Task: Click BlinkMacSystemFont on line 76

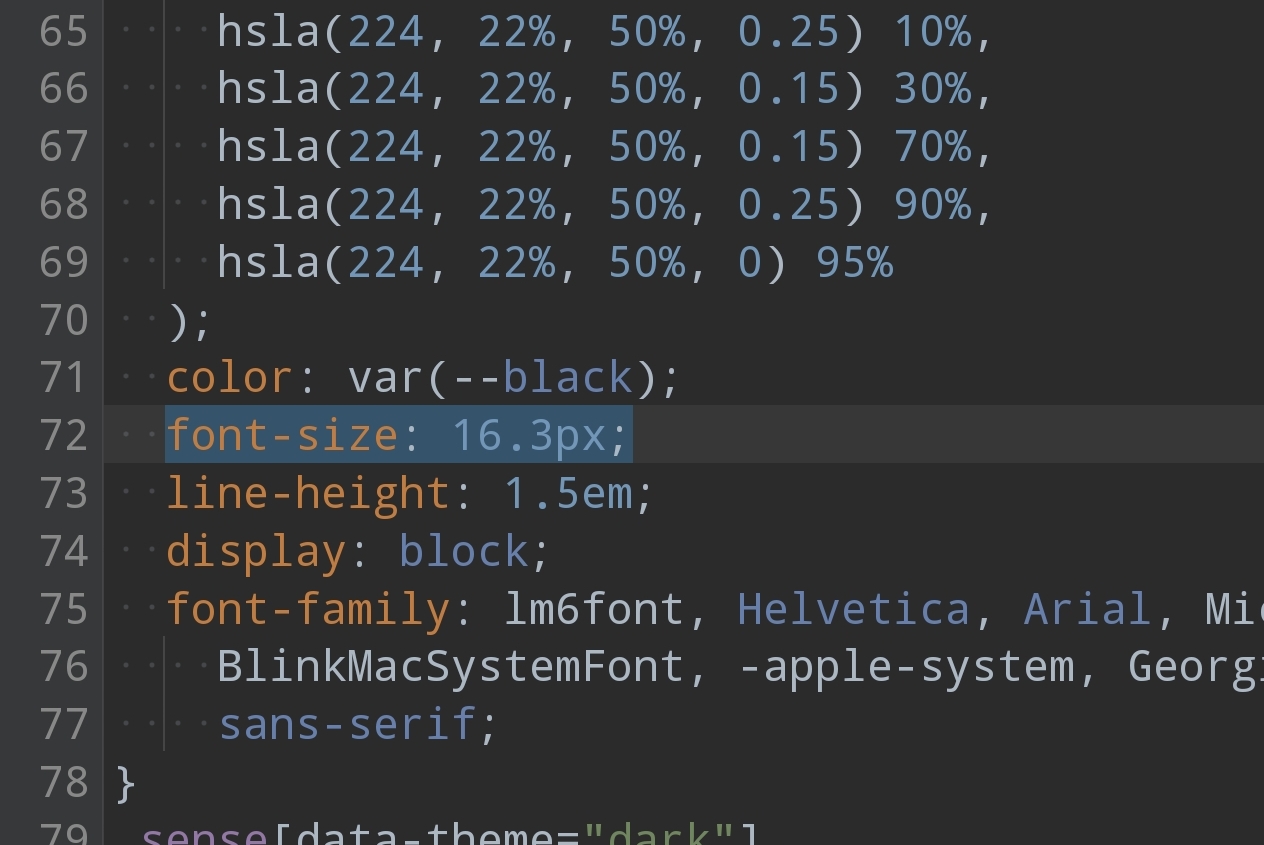Action: pos(450,667)
